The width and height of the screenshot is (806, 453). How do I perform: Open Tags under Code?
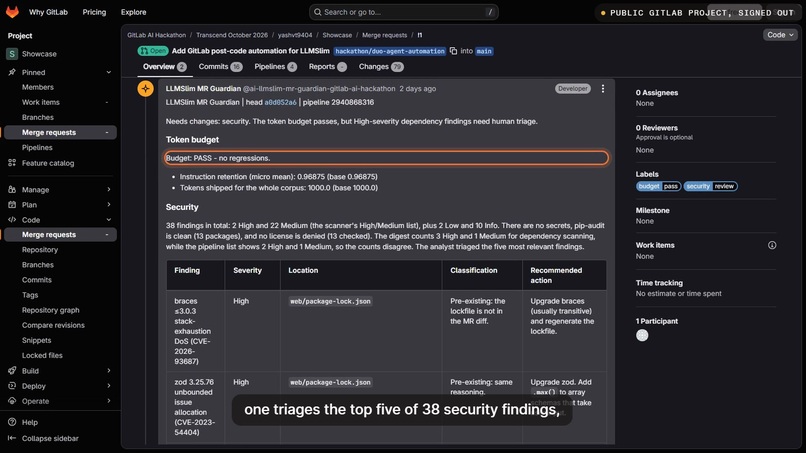click(x=30, y=295)
